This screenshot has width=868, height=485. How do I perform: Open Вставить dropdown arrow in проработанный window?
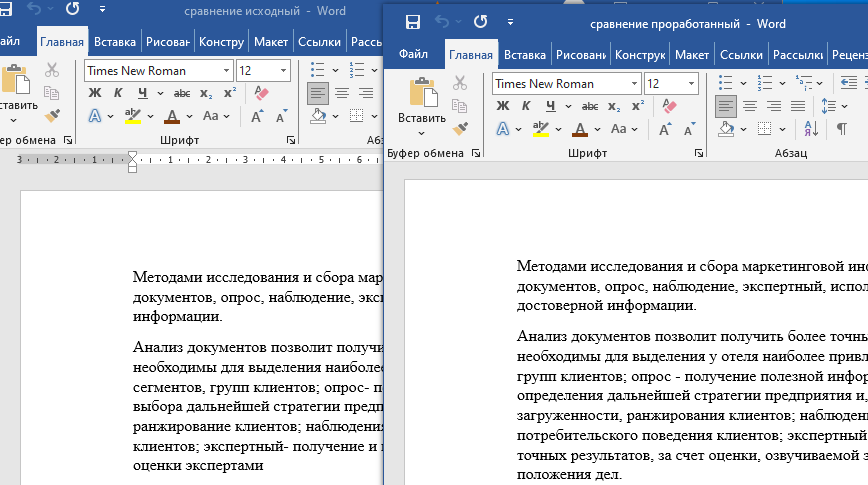[x=421, y=133]
